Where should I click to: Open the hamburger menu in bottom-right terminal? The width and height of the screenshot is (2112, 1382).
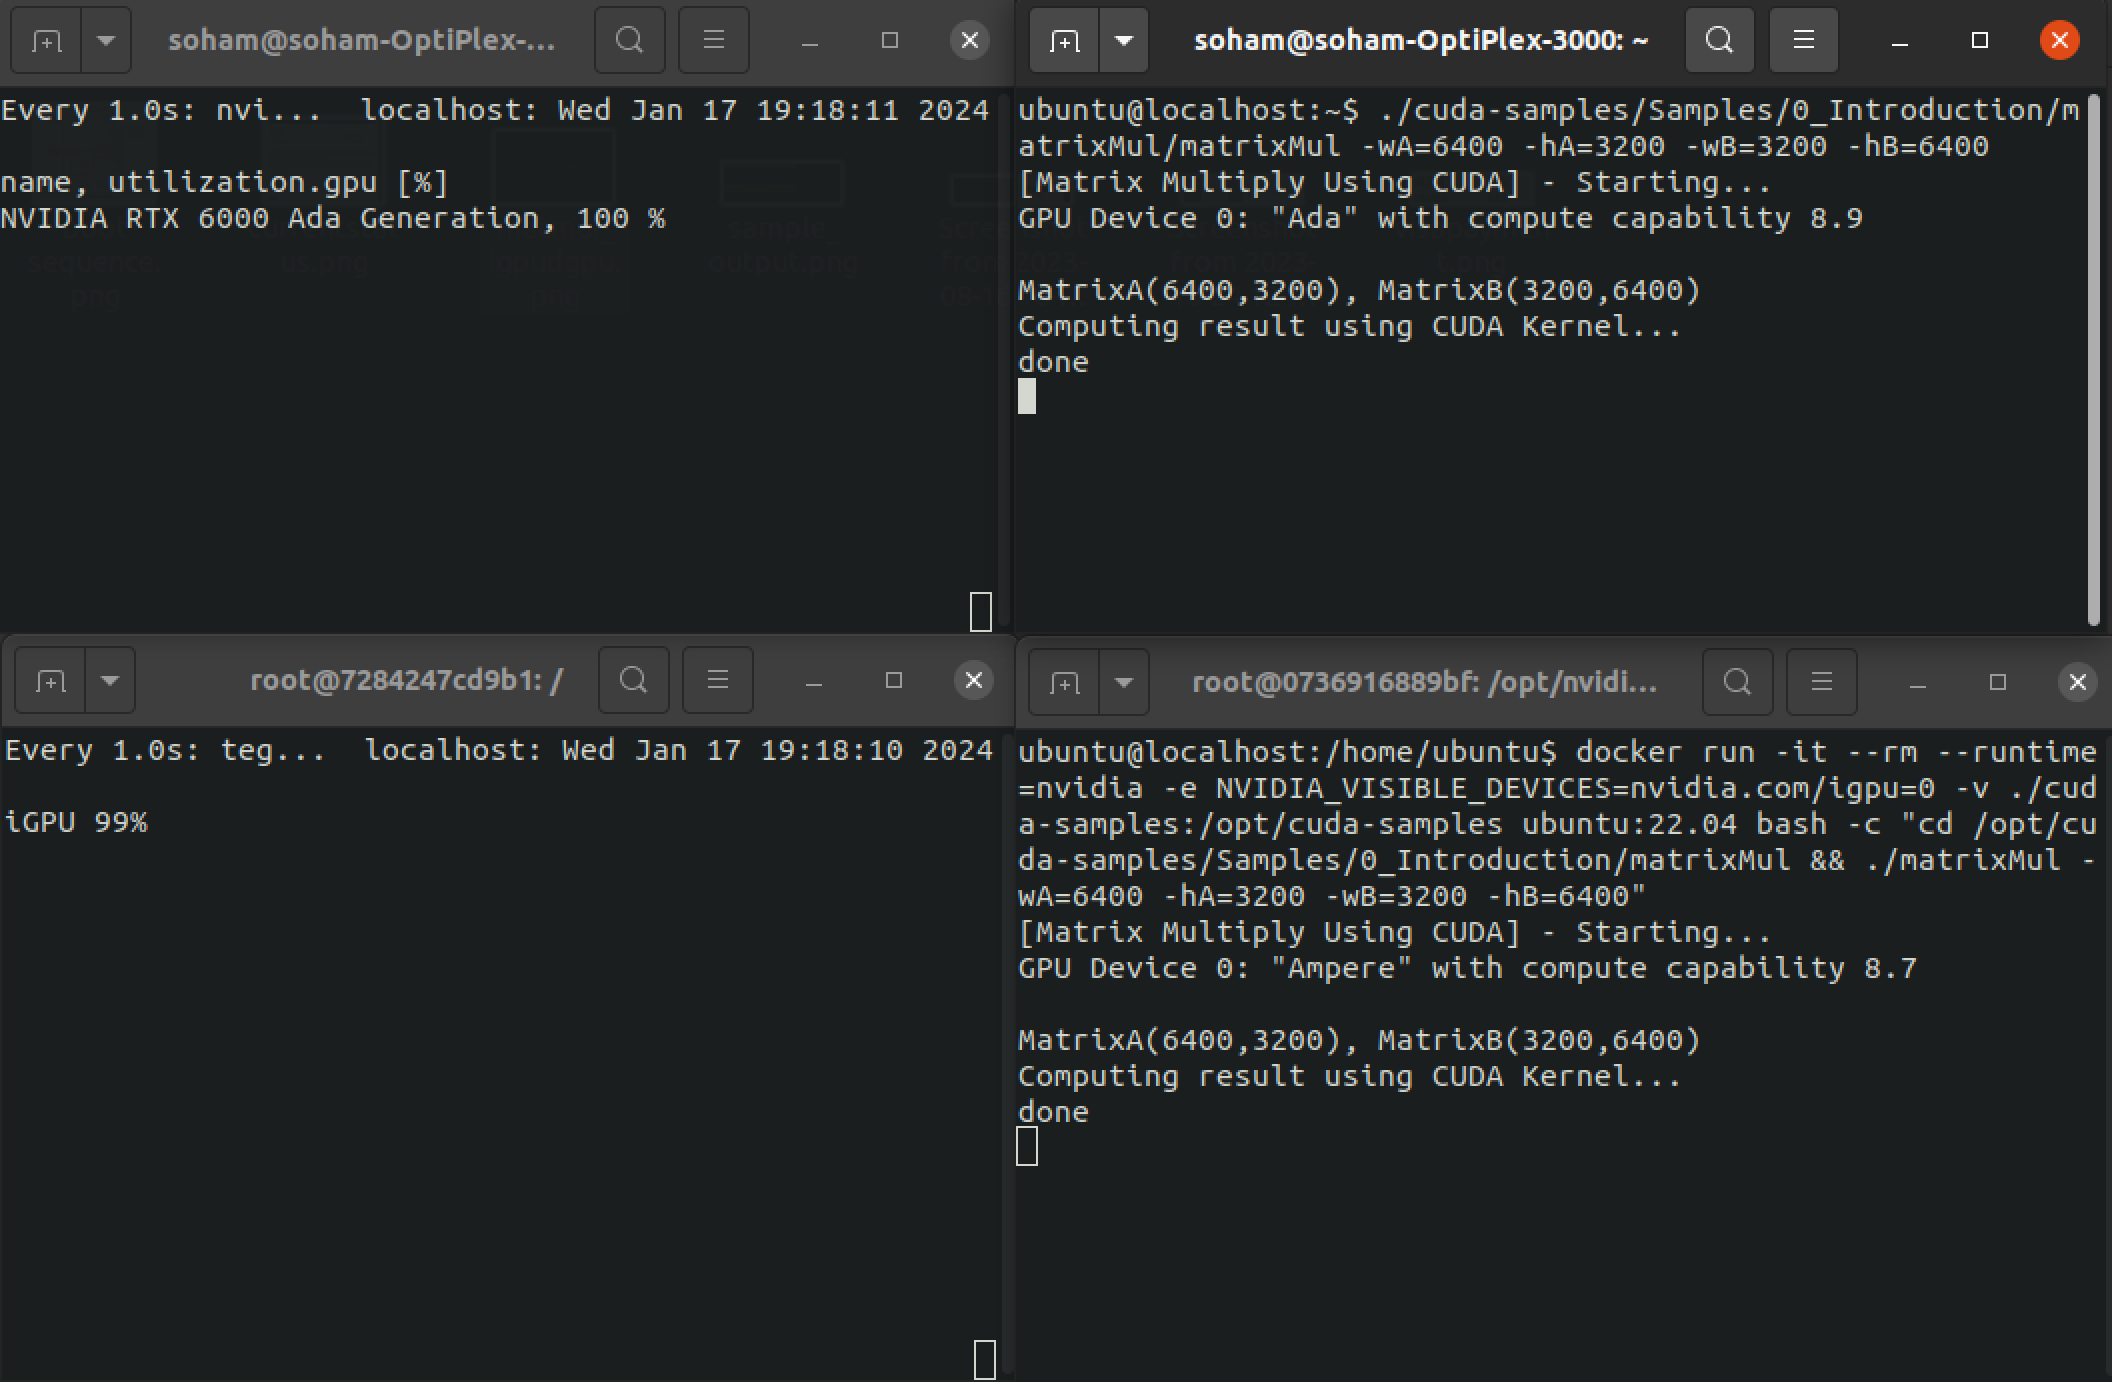(1821, 682)
